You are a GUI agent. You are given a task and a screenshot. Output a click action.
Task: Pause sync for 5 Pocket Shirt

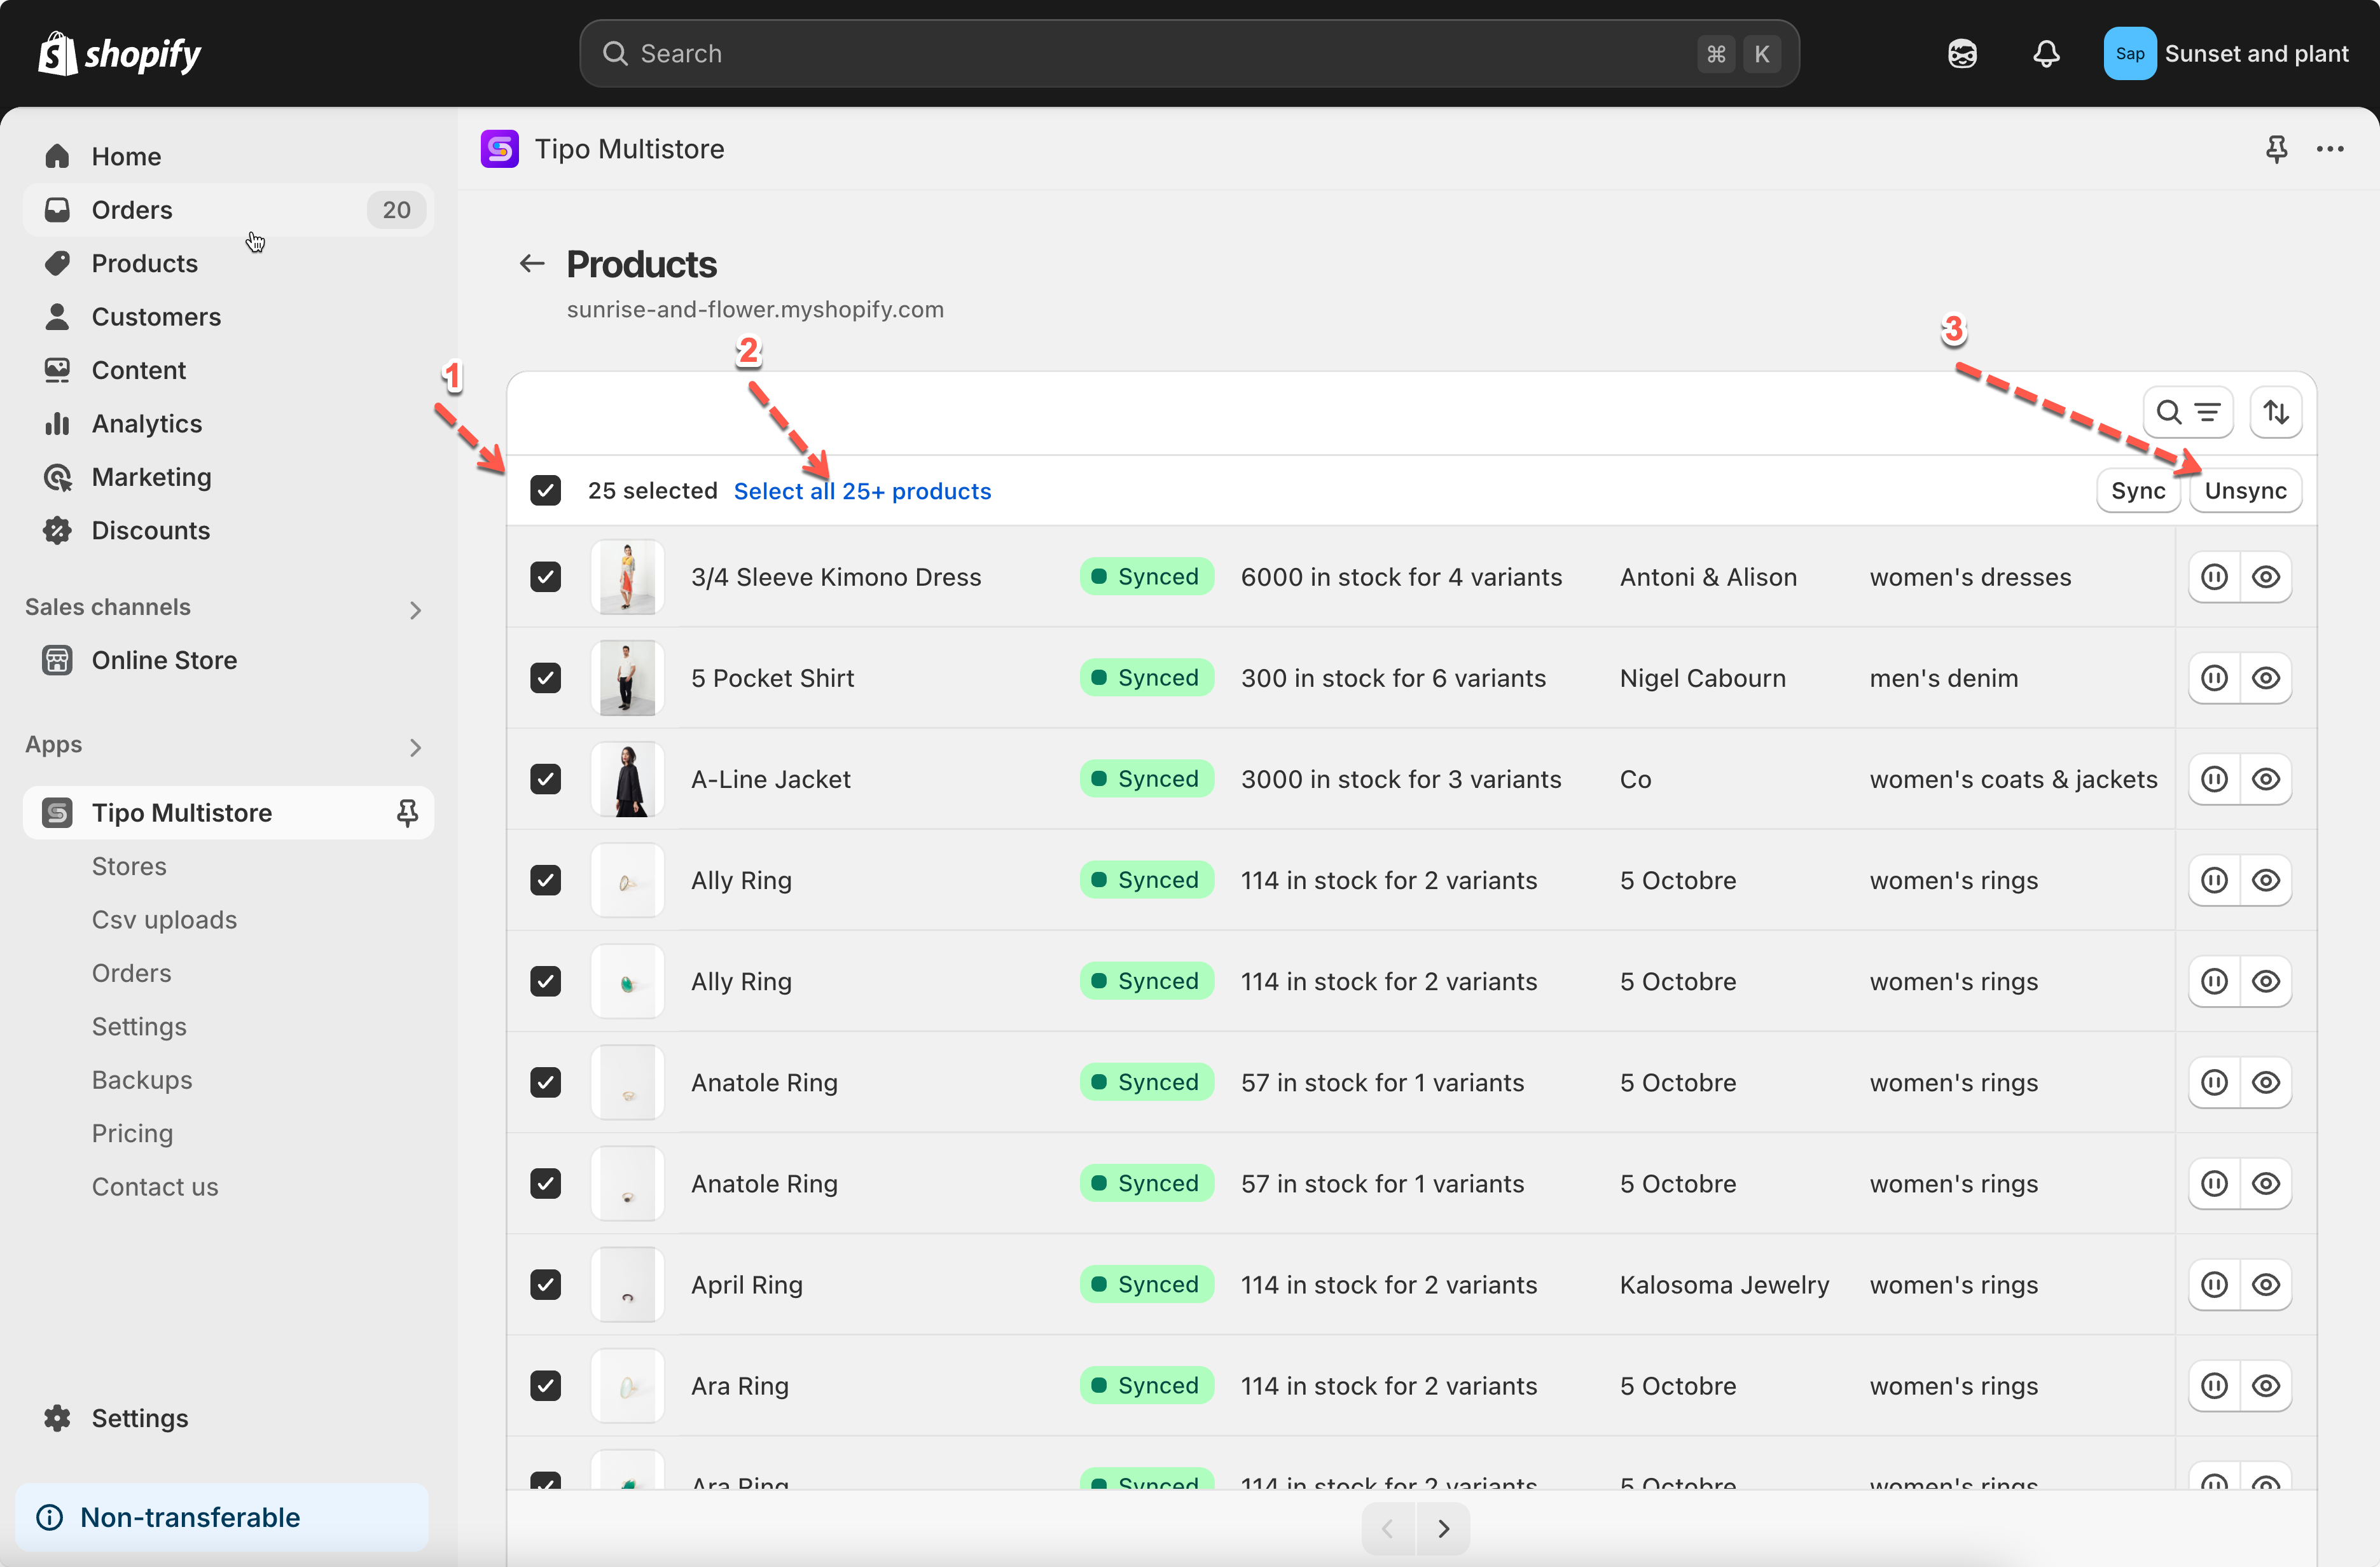click(2214, 678)
